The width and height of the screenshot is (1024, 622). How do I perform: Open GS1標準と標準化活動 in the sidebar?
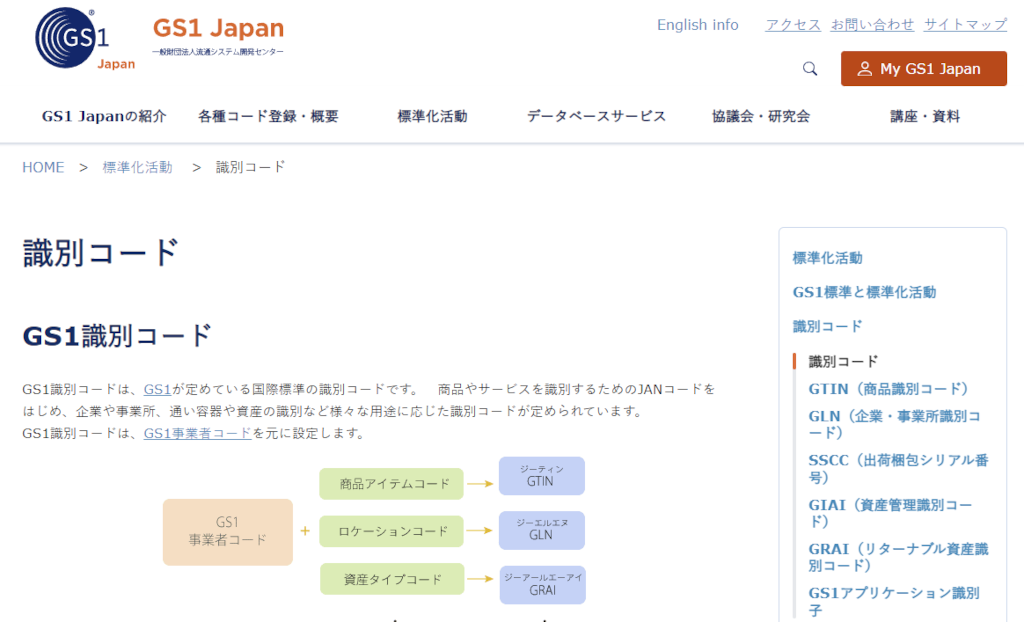click(x=865, y=292)
